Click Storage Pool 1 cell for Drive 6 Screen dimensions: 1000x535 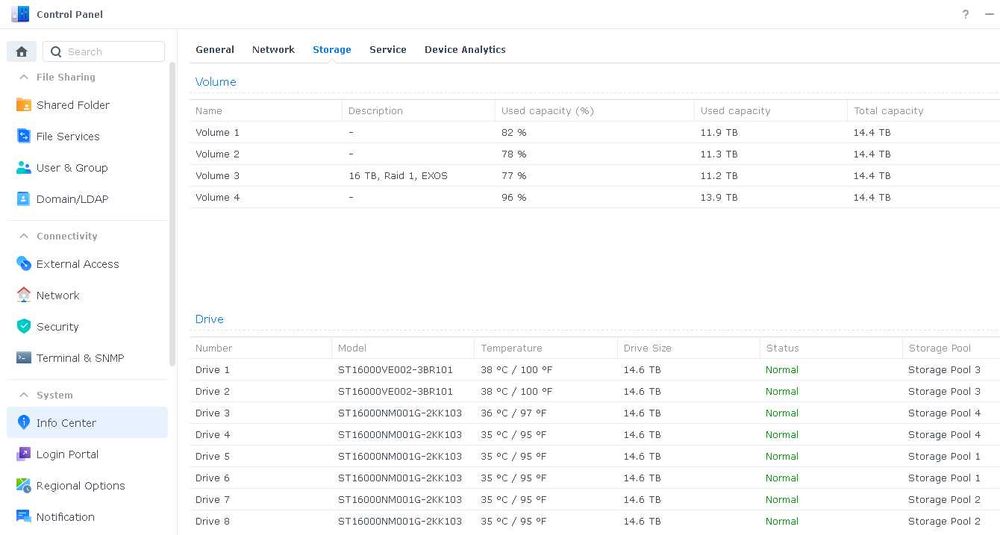click(x=944, y=478)
